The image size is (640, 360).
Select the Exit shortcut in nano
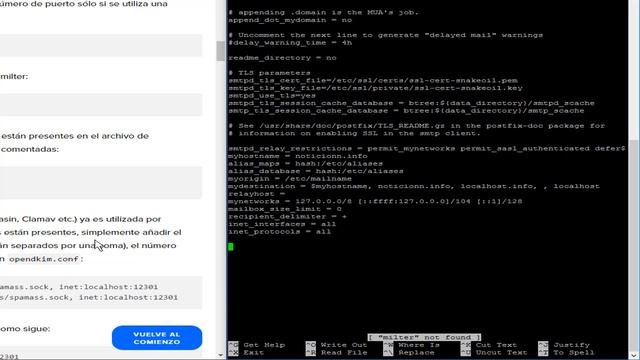pyautogui.click(x=247, y=353)
